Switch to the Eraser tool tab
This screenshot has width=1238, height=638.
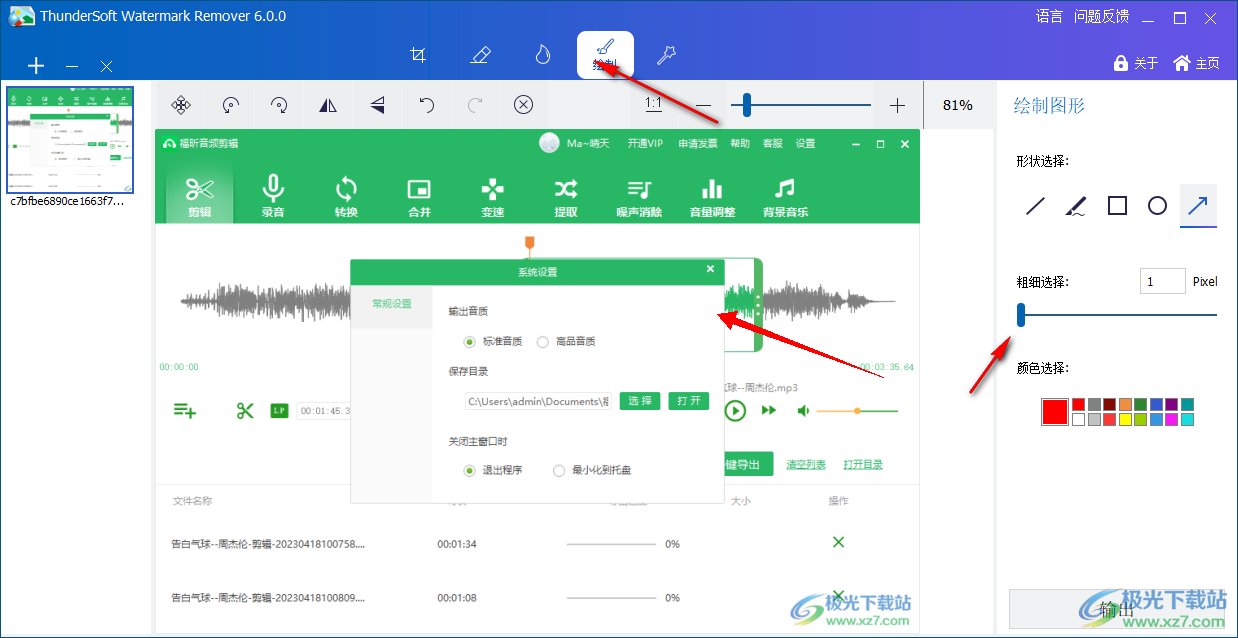481,55
